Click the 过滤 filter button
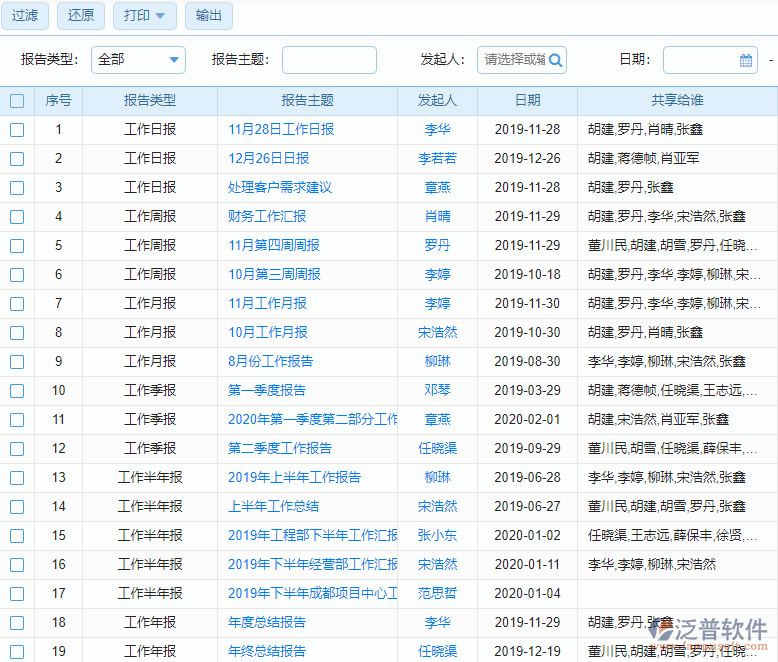The image size is (778, 662). pos(25,16)
